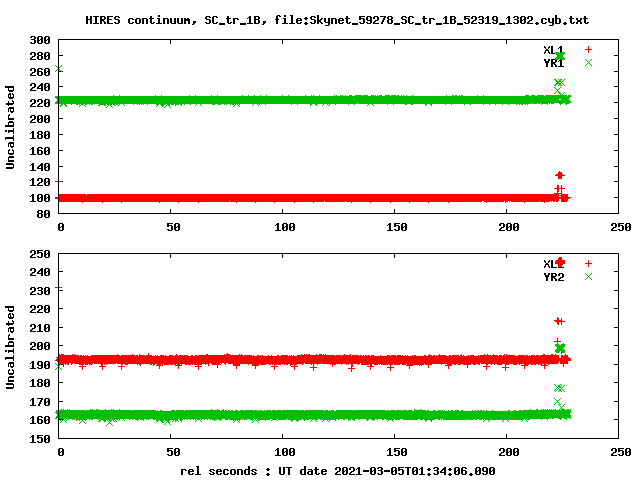
Task: Click the "rel seconds : UT date" axis caption
Action: pyautogui.click(x=338, y=471)
